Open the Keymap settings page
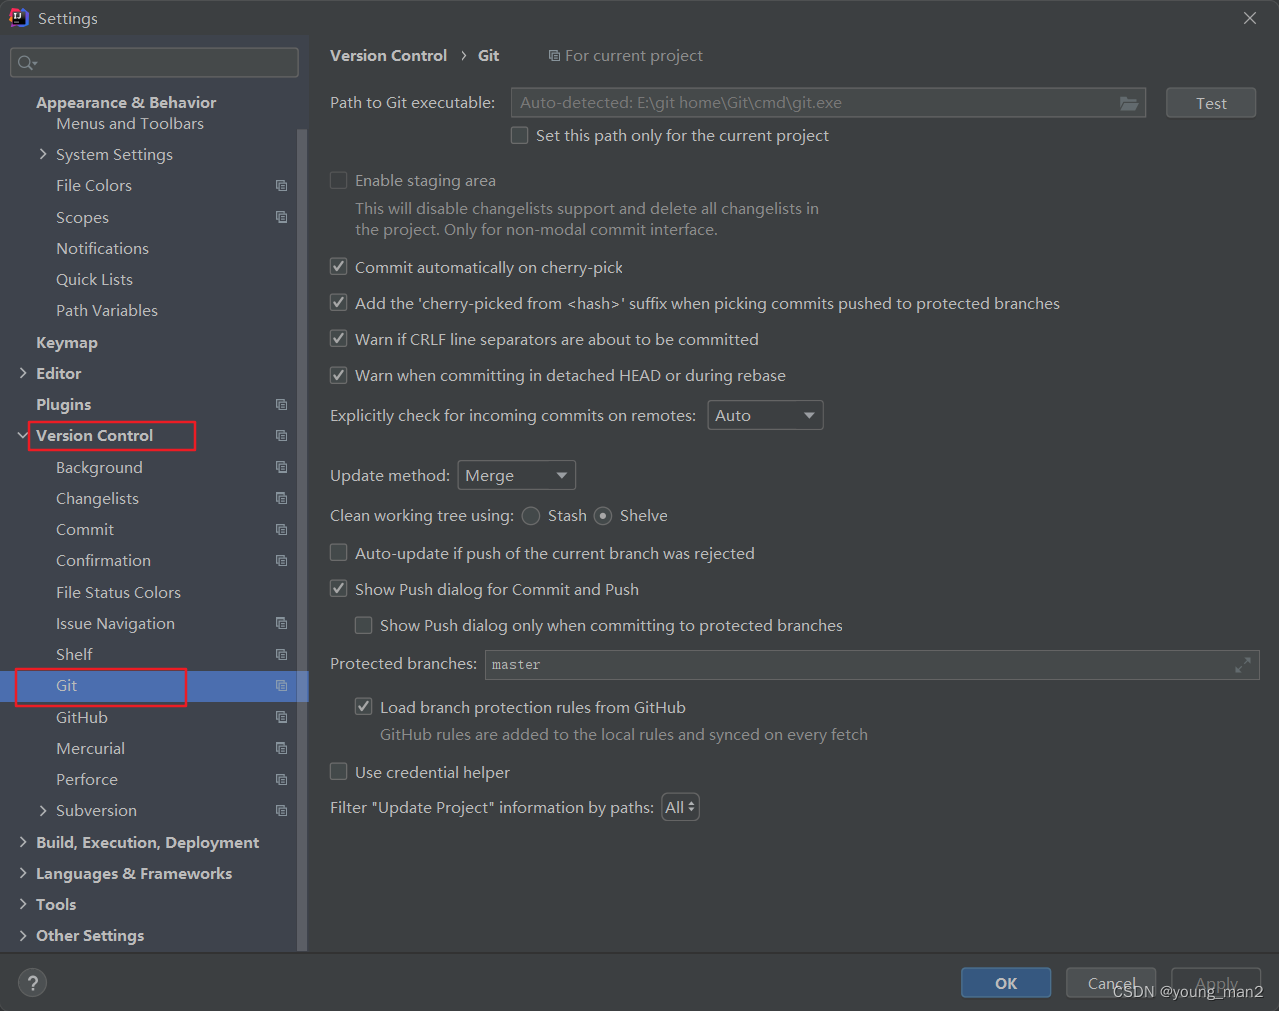The height and width of the screenshot is (1011, 1279). click(67, 342)
